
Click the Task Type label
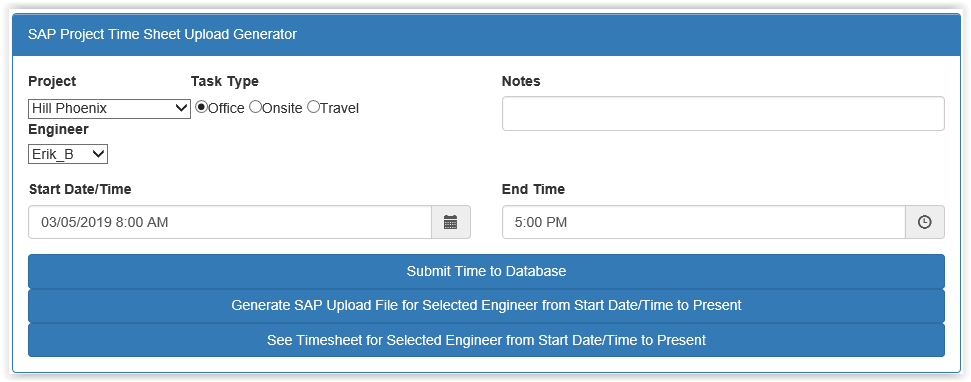224,81
